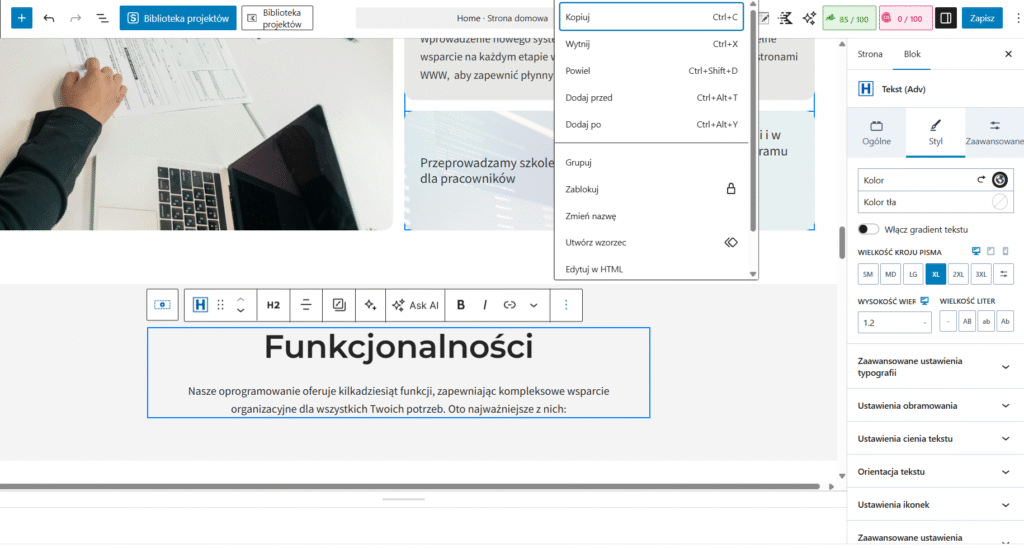Open the 'Kolor' text color swatch
The image size is (1024, 548).
coord(998,180)
